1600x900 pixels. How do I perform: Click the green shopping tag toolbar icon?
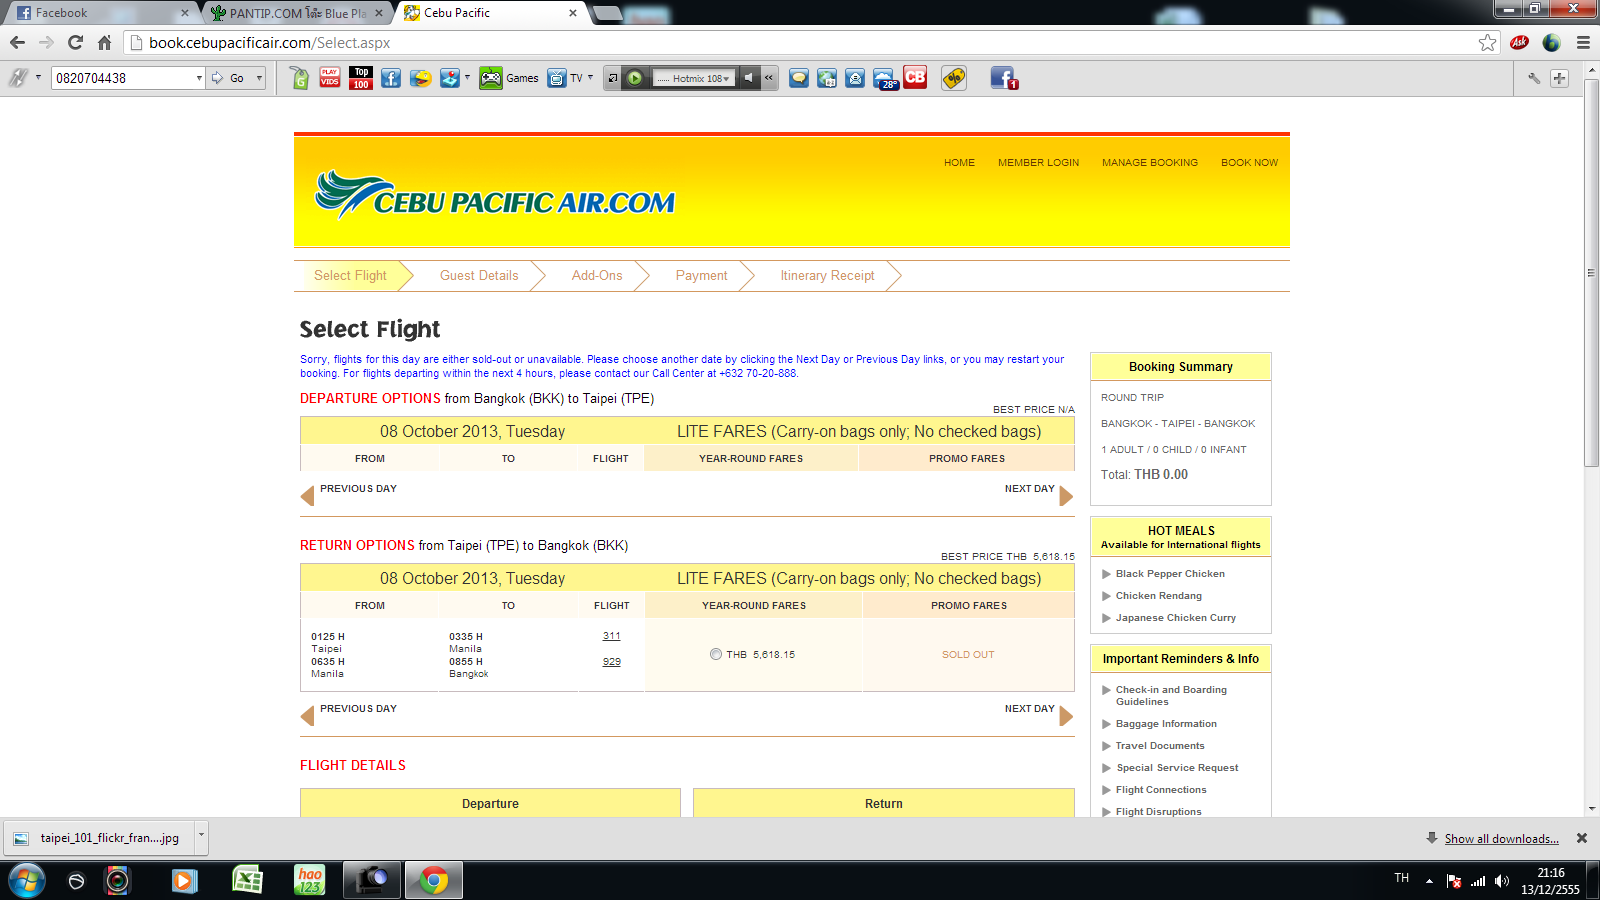[299, 78]
